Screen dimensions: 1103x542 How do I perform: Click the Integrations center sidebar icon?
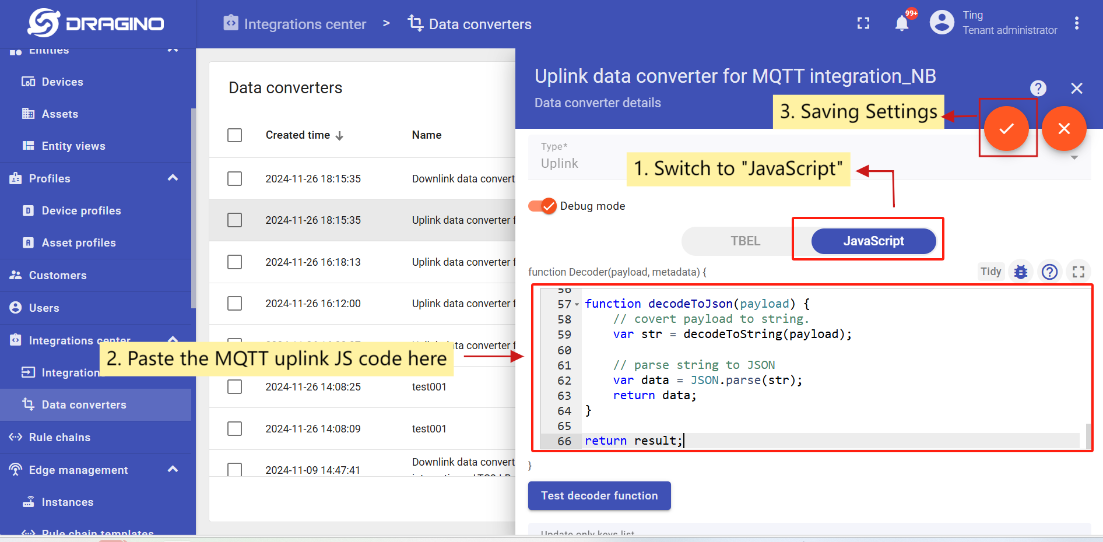[15, 341]
